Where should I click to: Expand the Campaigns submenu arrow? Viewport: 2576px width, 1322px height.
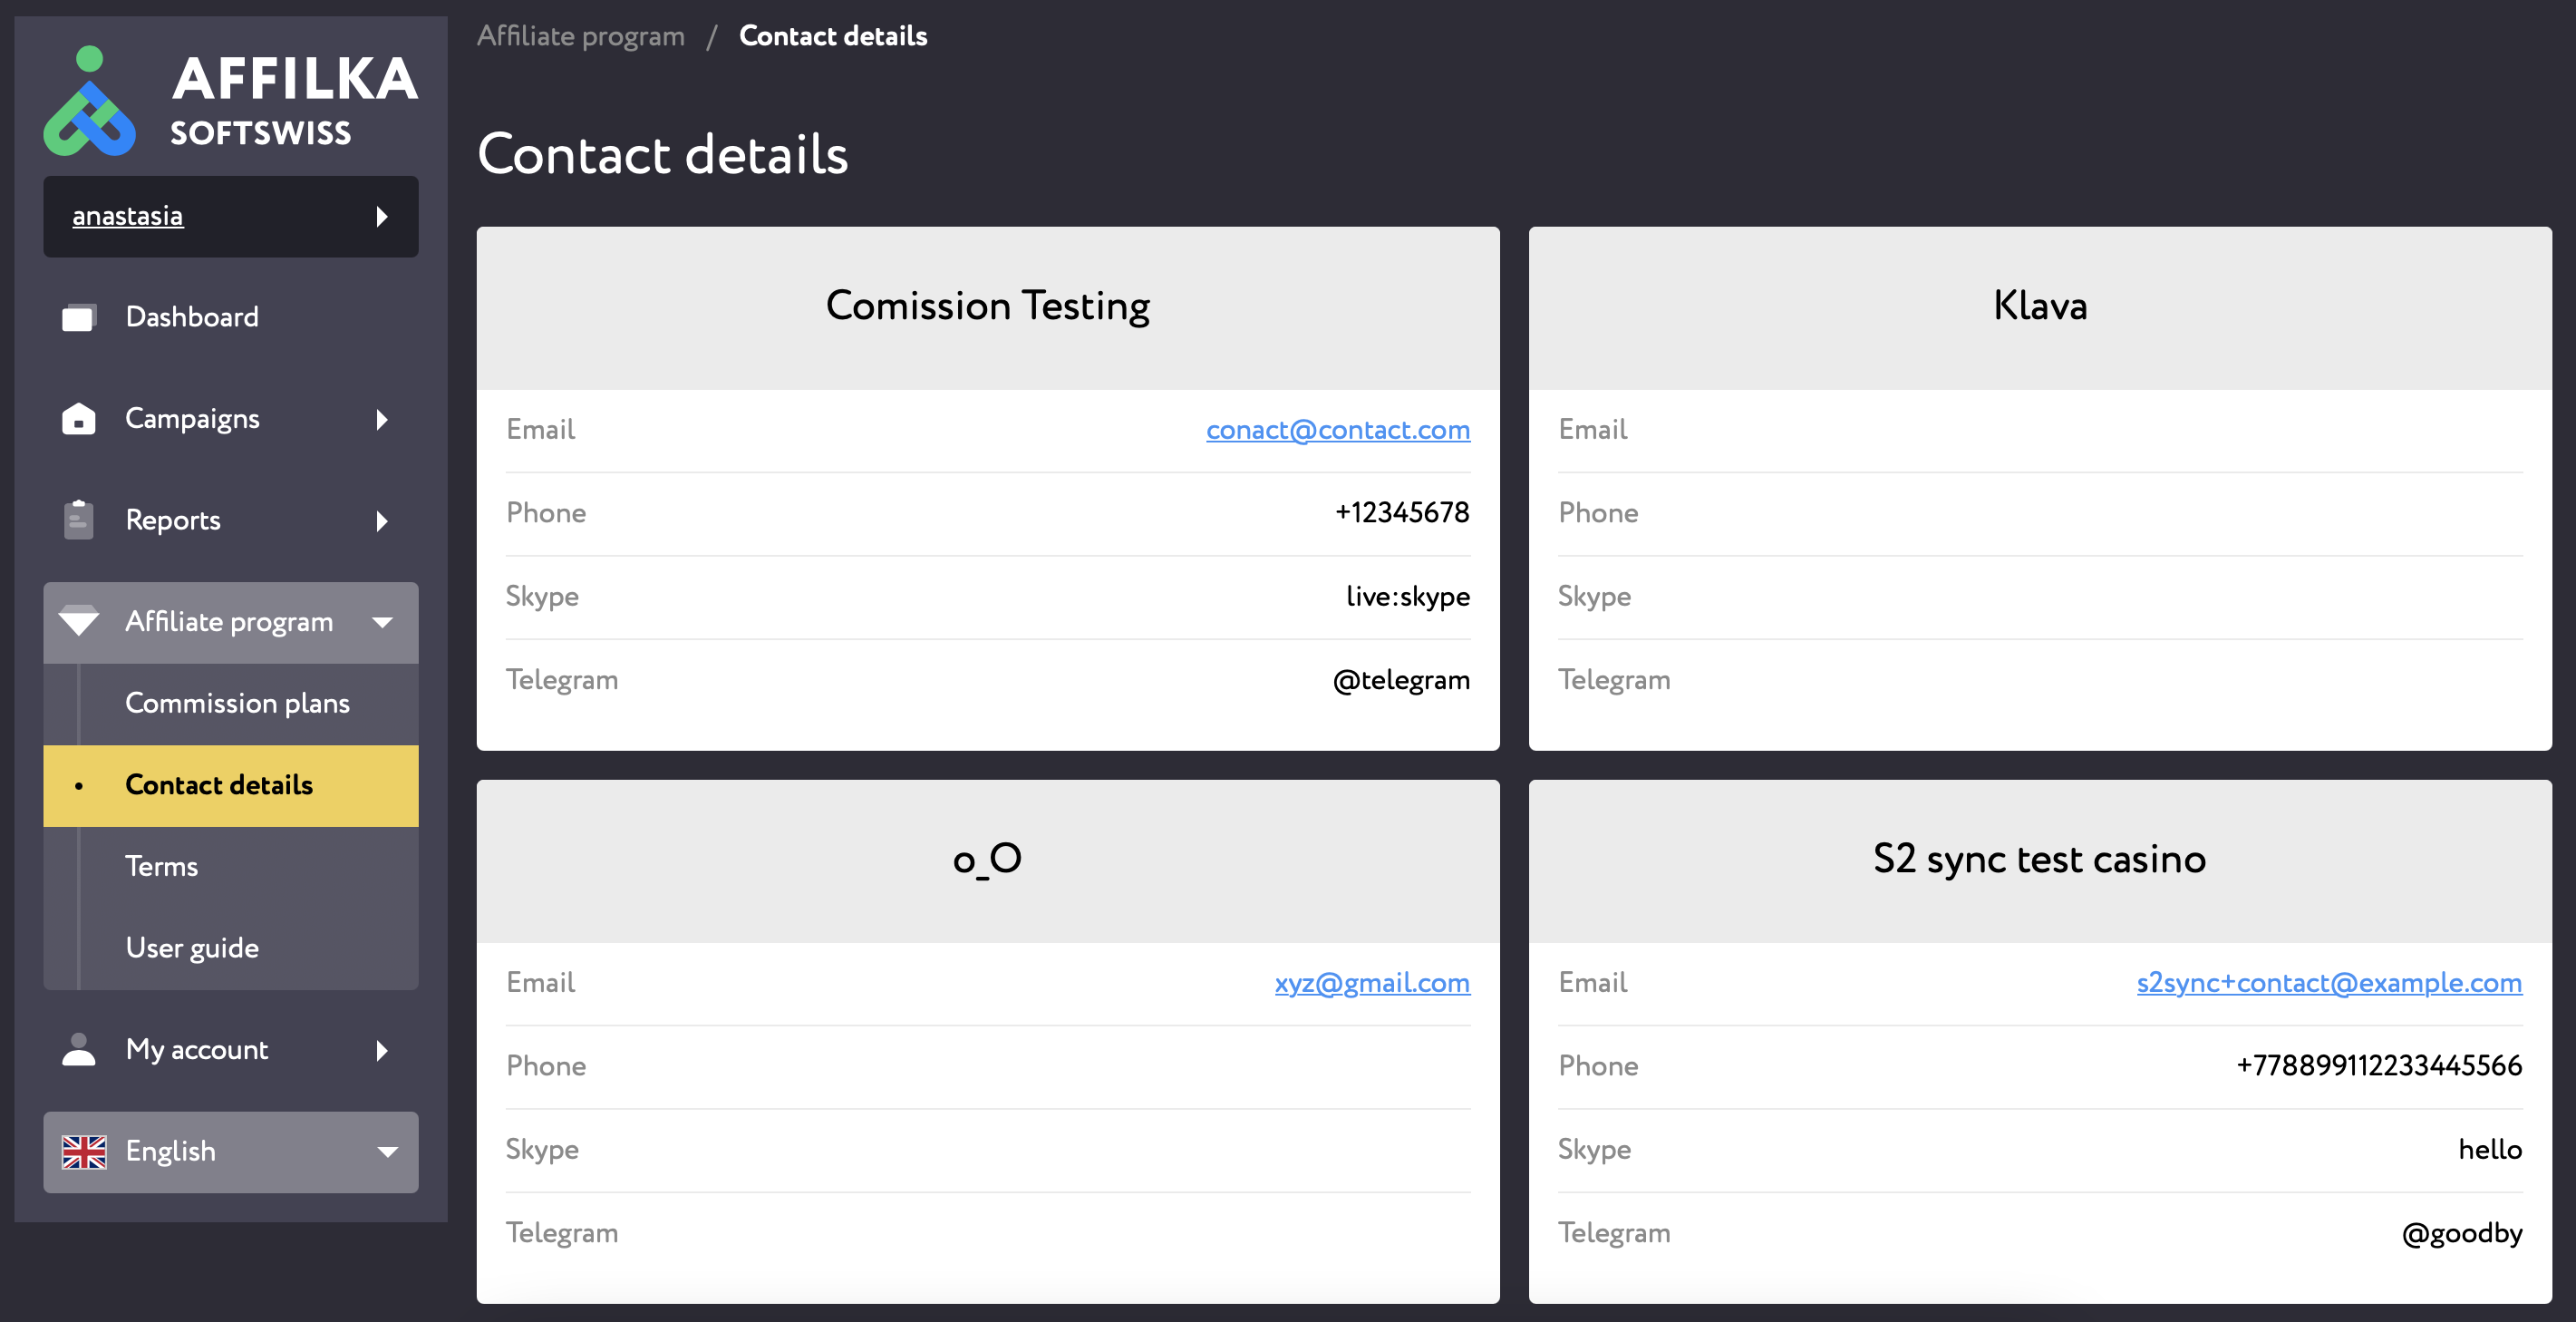pos(382,420)
